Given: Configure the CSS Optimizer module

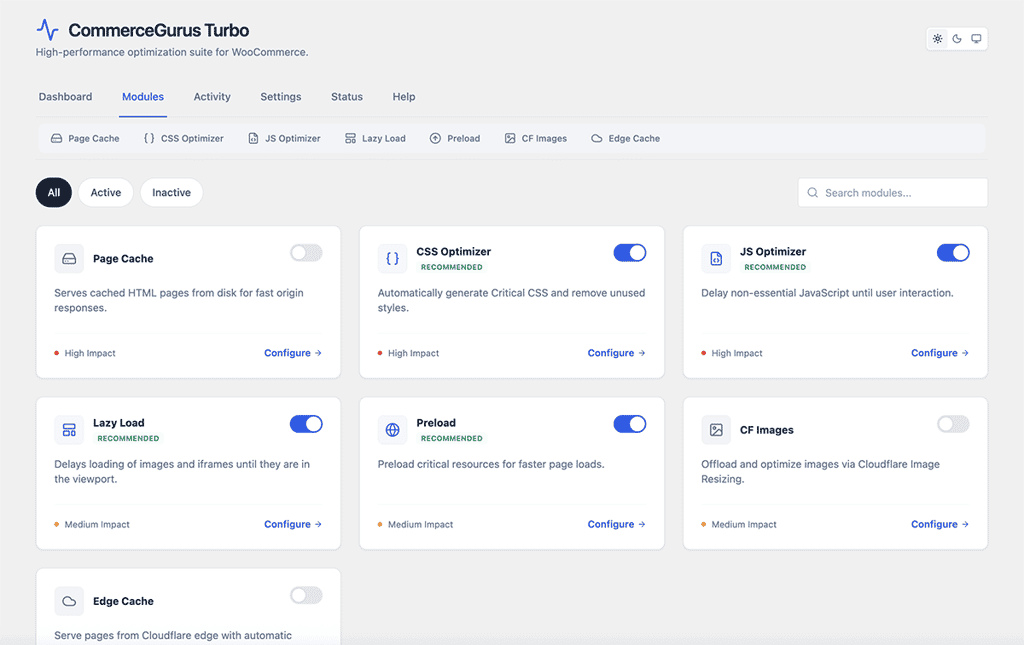Looking at the screenshot, I should [x=616, y=353].
